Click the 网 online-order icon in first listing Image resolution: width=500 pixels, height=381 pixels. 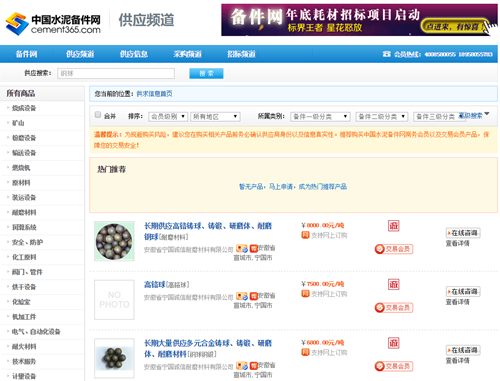tap(305, 235)
